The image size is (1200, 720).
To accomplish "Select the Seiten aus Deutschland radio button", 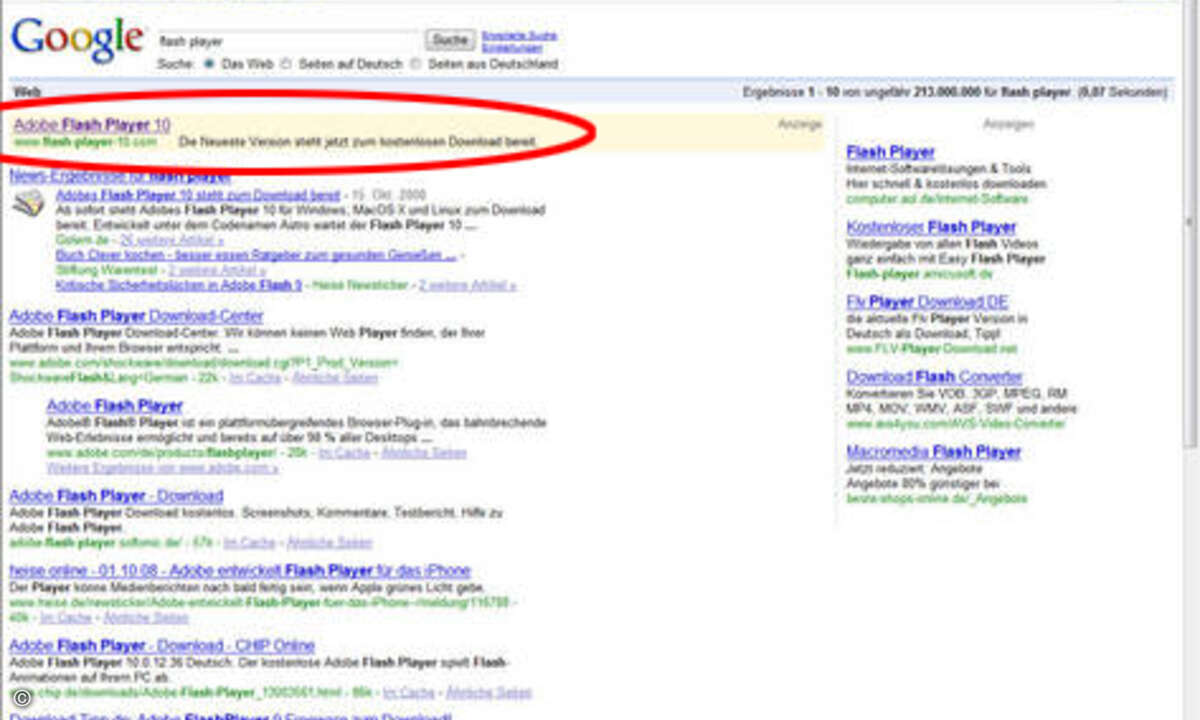I will pos(417,64).
